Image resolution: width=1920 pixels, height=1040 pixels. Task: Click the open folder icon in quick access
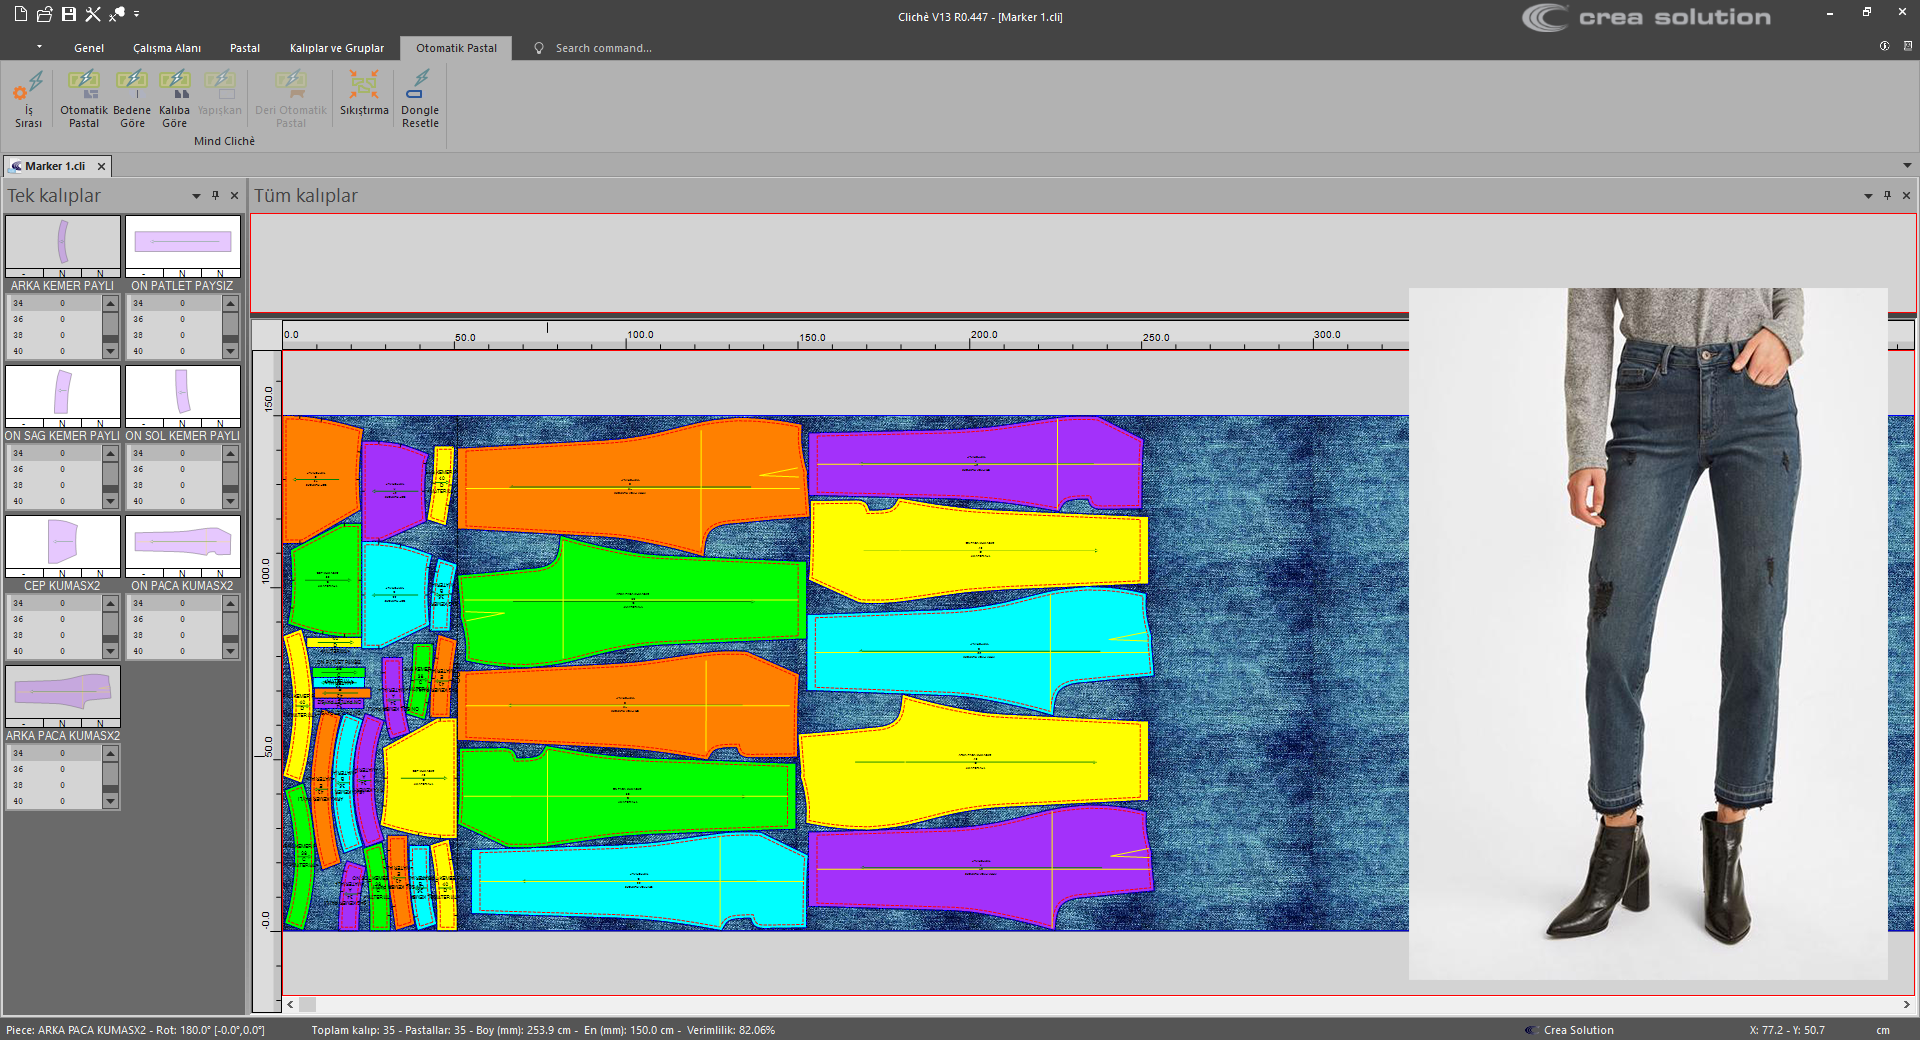pos(45,14)
